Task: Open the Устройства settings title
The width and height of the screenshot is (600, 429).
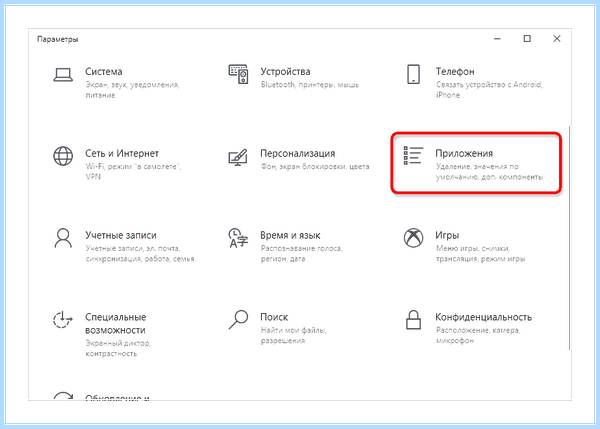Action: click(285, 72)
